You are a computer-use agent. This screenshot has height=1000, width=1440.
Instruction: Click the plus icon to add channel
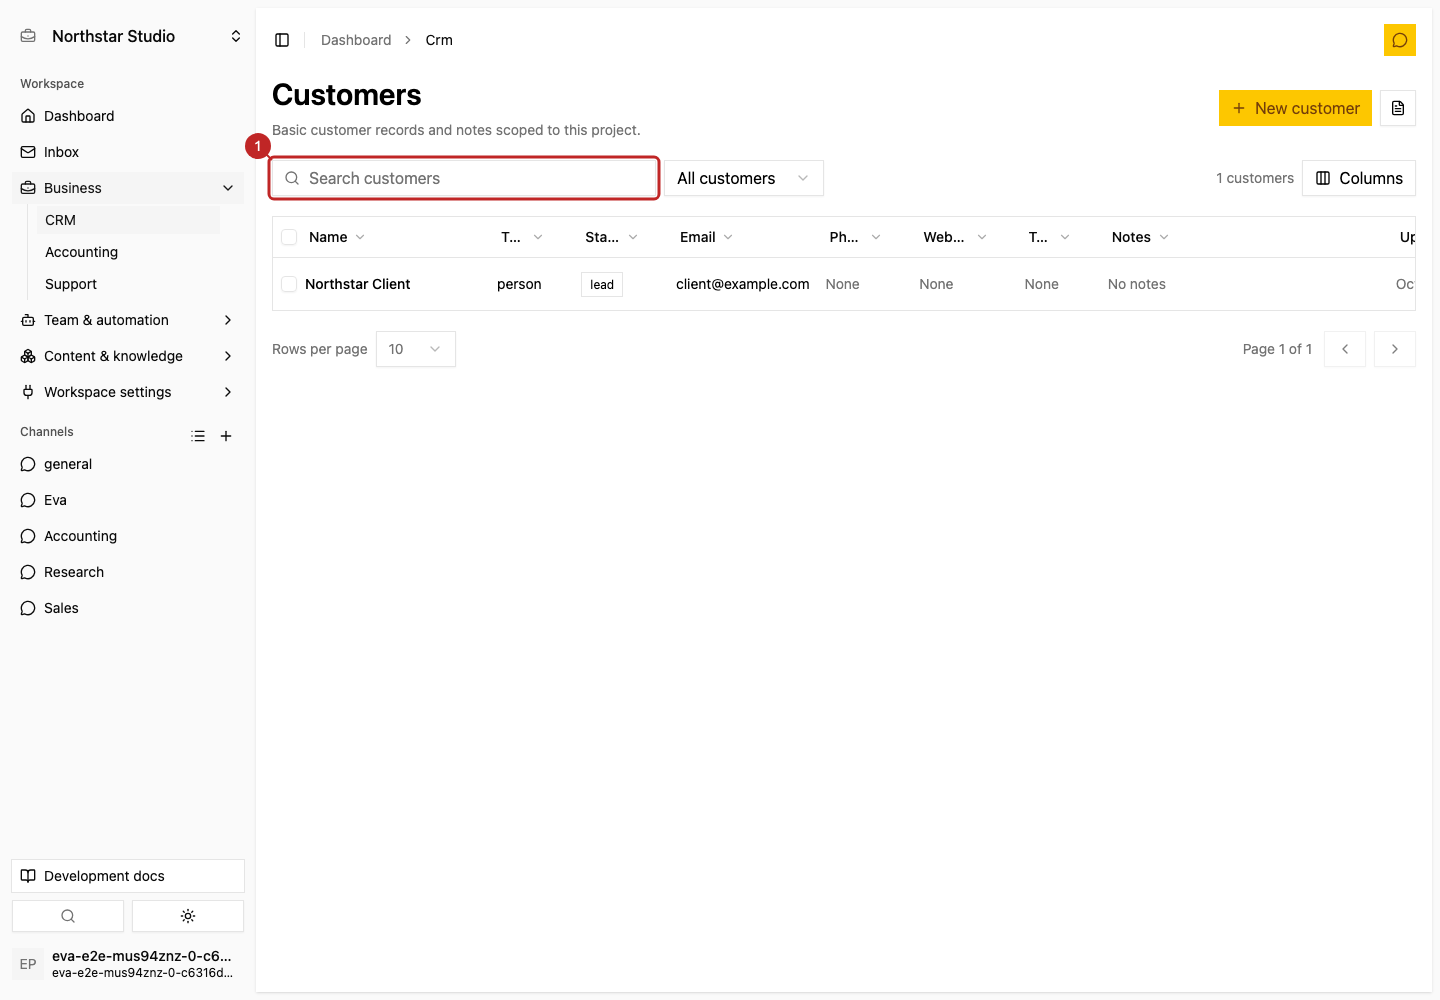(x=226, y=436)
